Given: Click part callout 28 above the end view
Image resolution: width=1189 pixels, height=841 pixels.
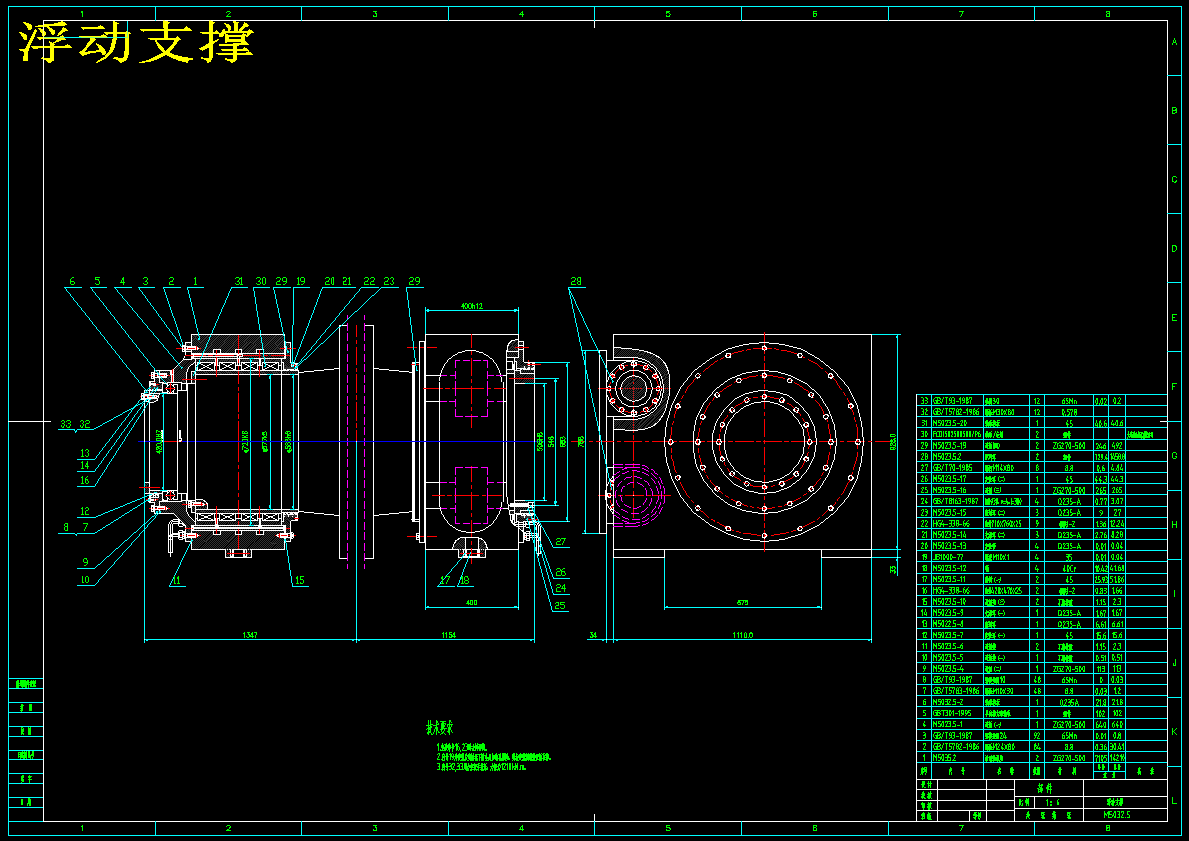Looking at the screenshot, I should coord(576,281).
